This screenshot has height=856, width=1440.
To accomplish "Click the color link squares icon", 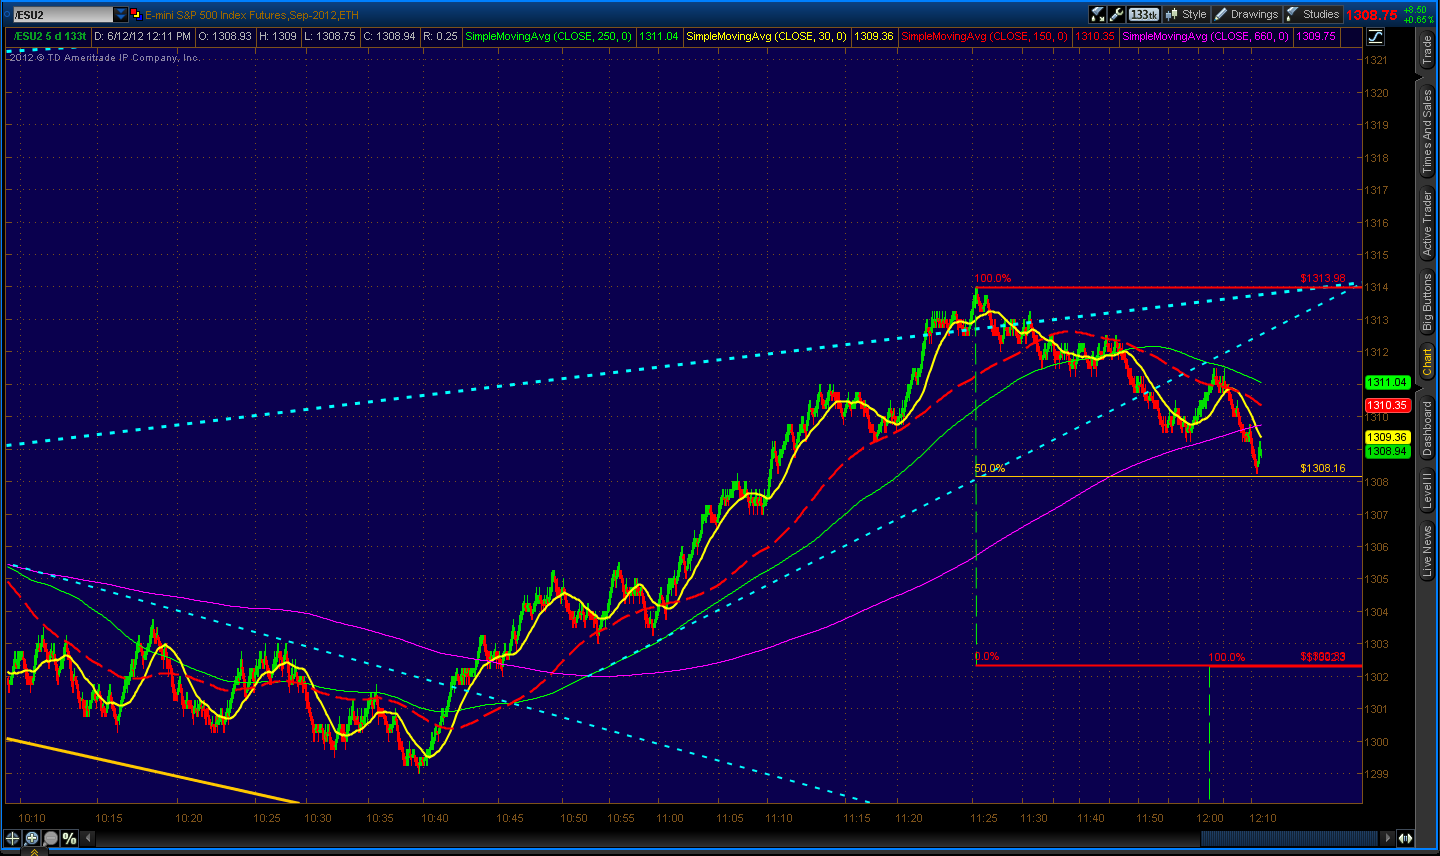I will (136, 15).
